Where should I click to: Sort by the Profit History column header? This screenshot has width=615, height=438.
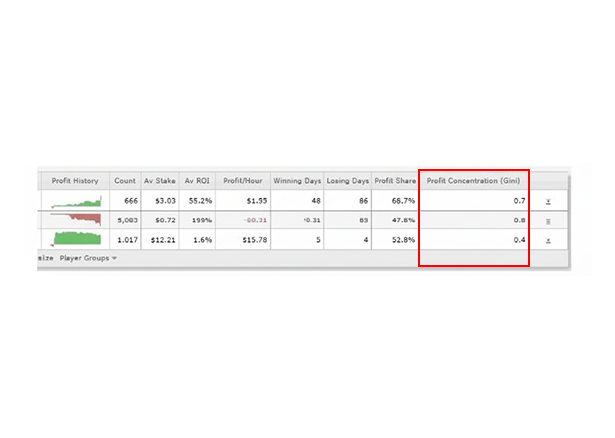75,181
